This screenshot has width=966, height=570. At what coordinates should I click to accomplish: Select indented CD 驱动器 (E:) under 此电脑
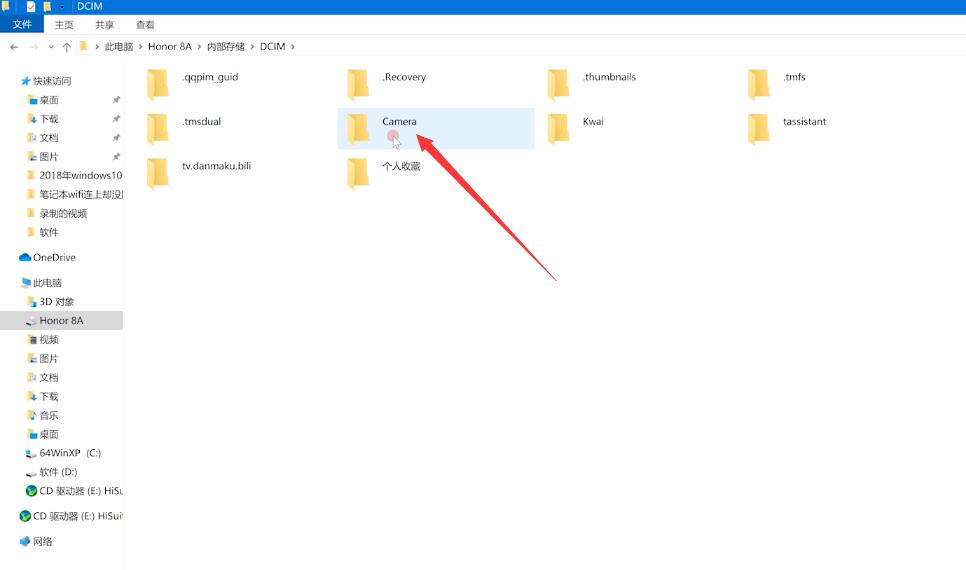pyautogui.click(x=74, y=491)
